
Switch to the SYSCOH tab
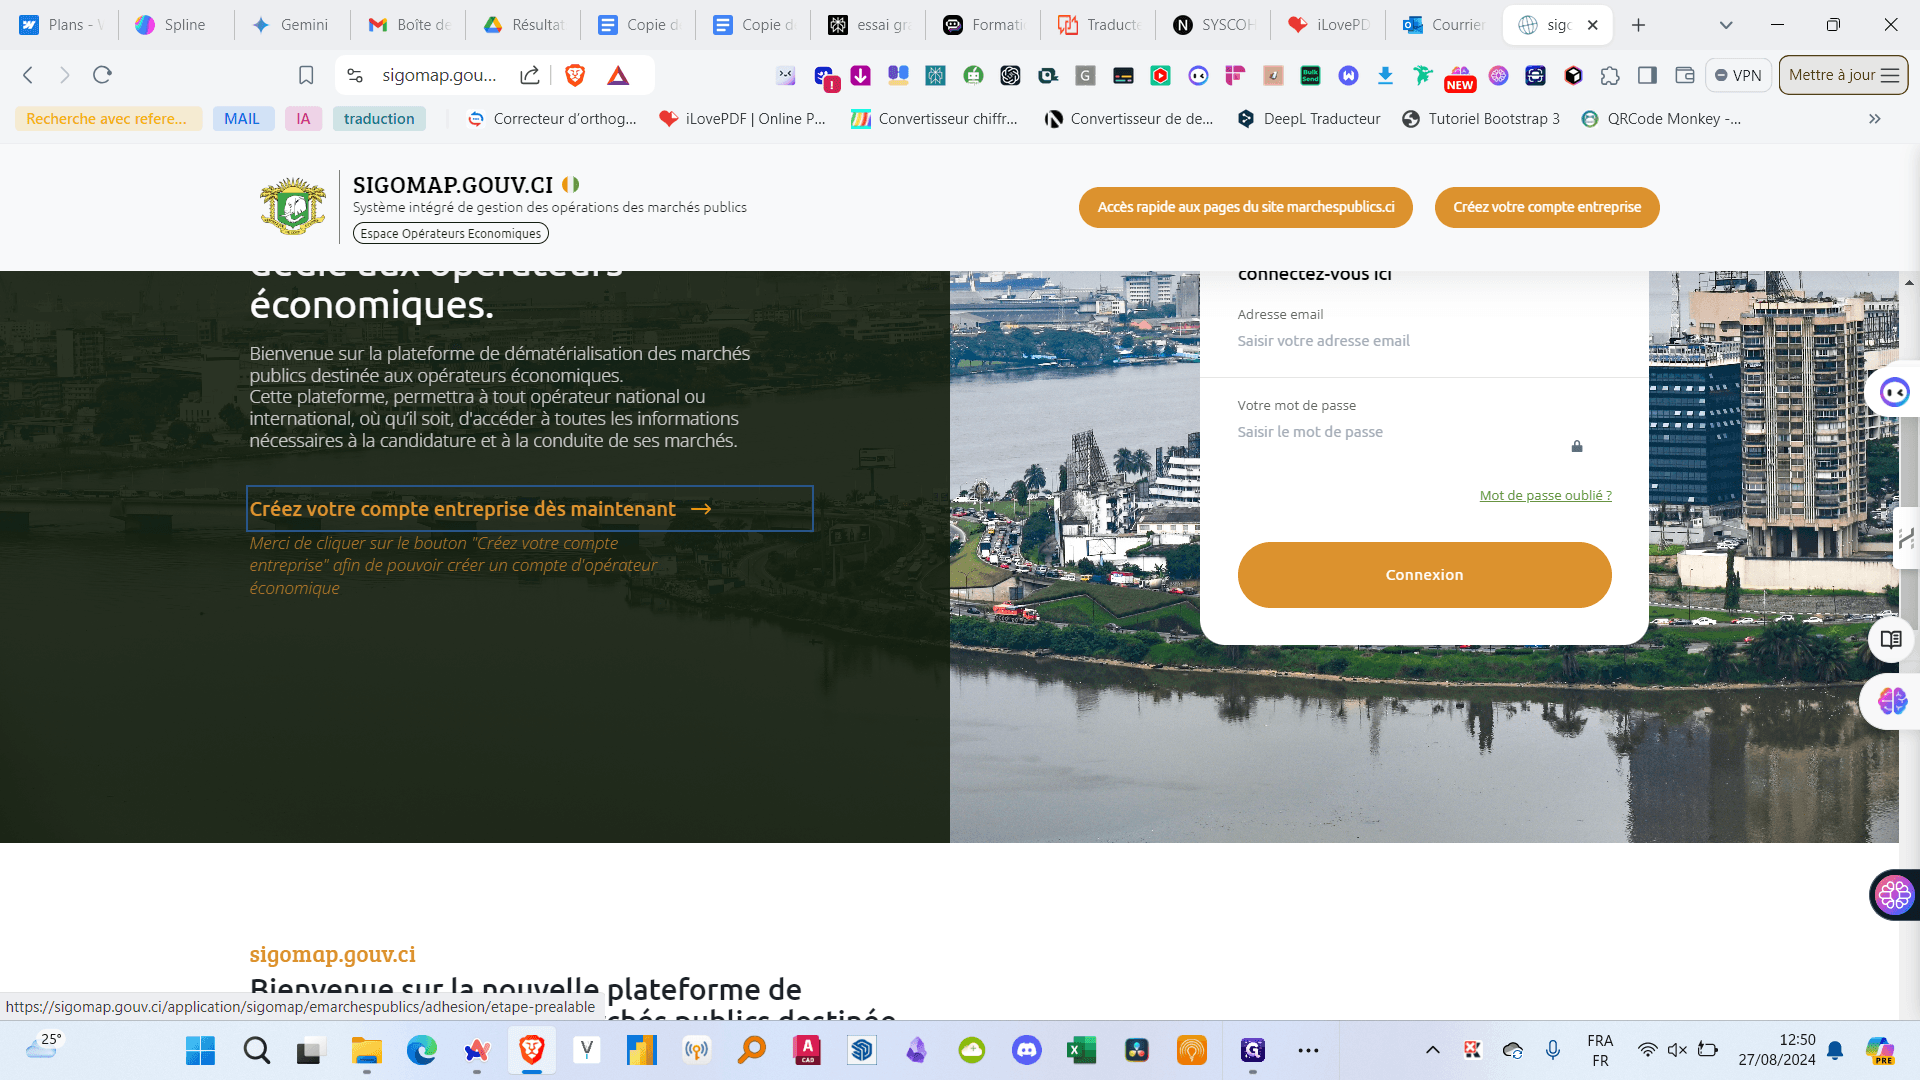(x=1213, y=25)
